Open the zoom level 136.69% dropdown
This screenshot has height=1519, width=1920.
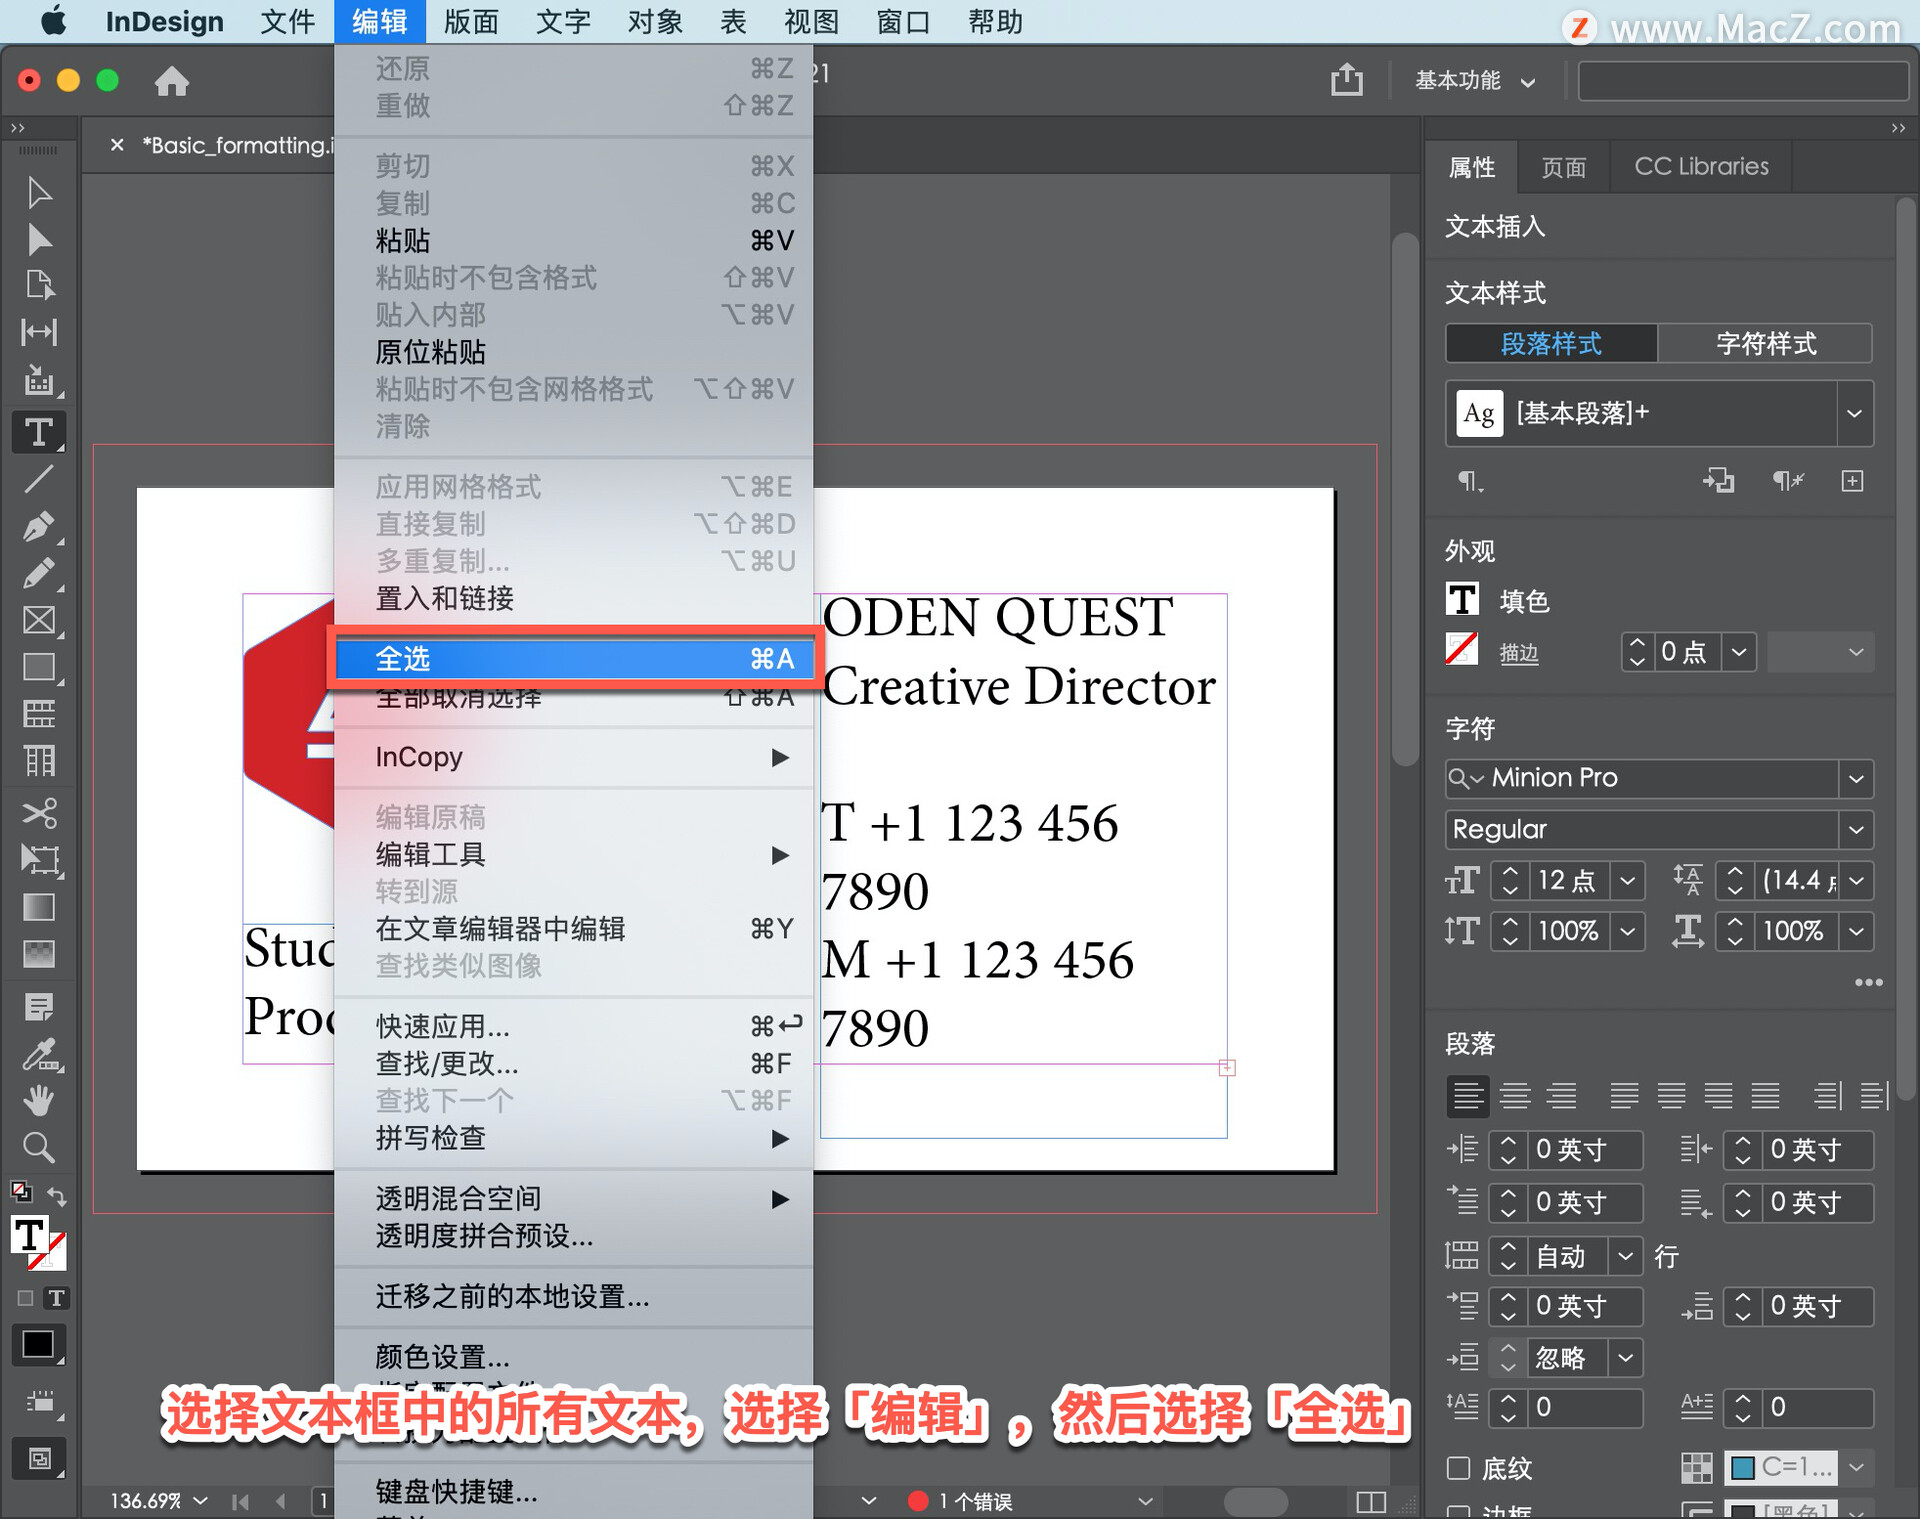(x=200, y=1500)
